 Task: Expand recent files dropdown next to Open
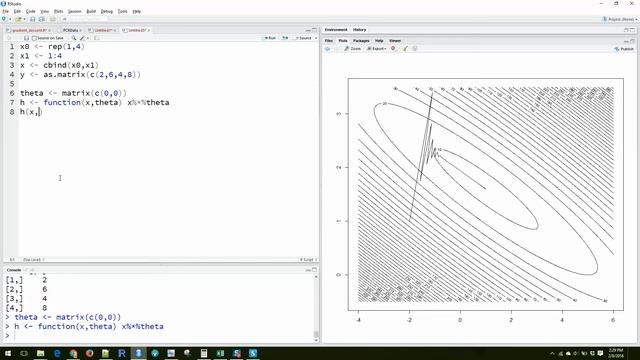tap(24, 19)
